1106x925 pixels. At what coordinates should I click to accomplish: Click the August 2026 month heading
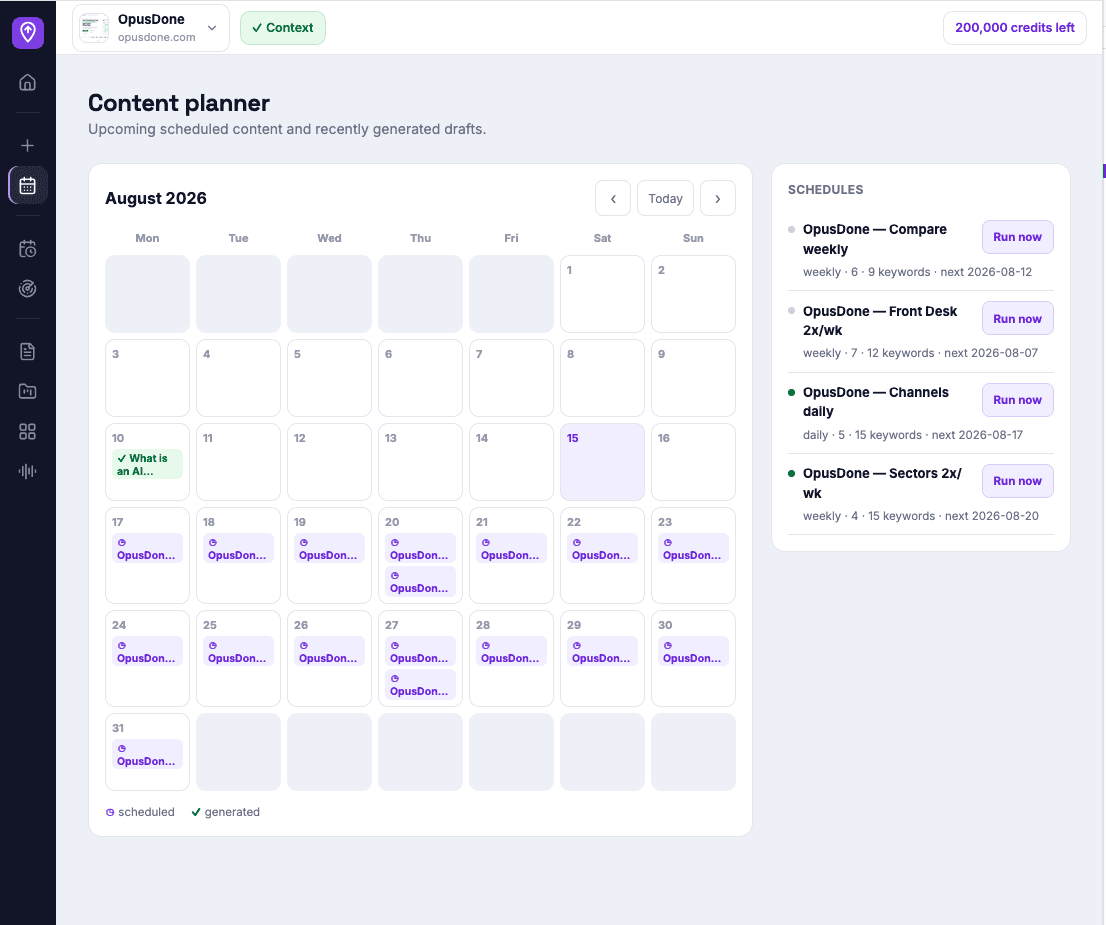click(156, 198)
